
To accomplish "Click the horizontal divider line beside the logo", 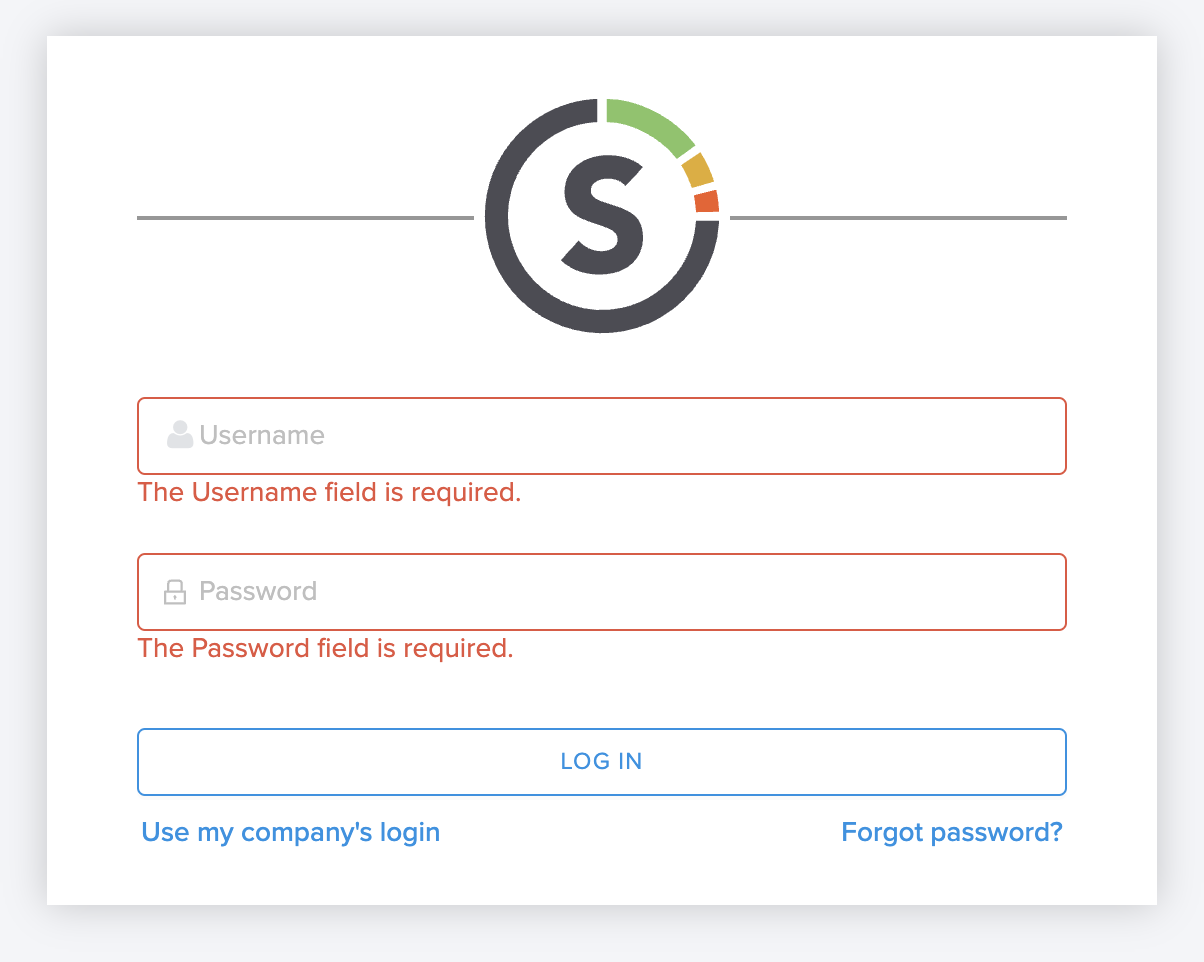I will [x=300, y=215].
